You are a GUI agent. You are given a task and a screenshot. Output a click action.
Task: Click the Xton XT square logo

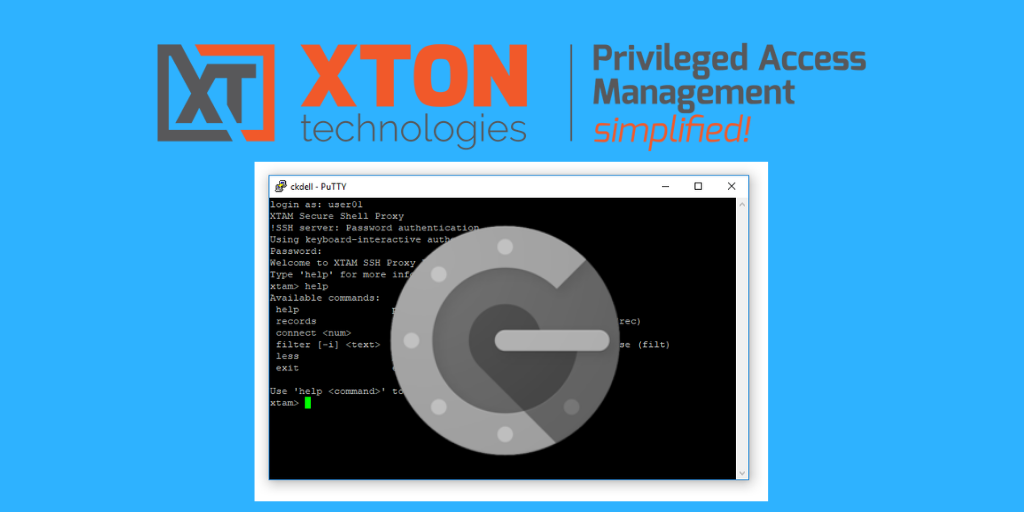coord(214,92)
